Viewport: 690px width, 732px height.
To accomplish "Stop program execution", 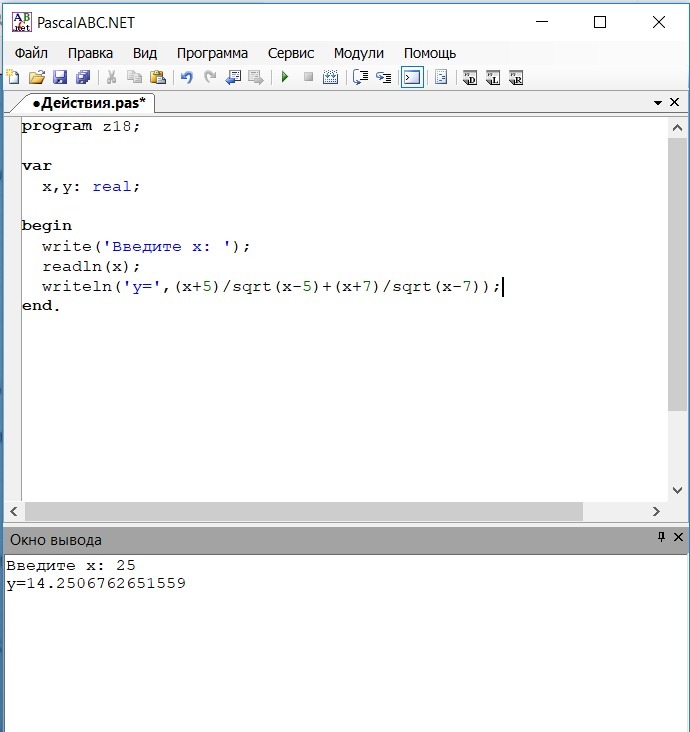I will coord(308,77).
